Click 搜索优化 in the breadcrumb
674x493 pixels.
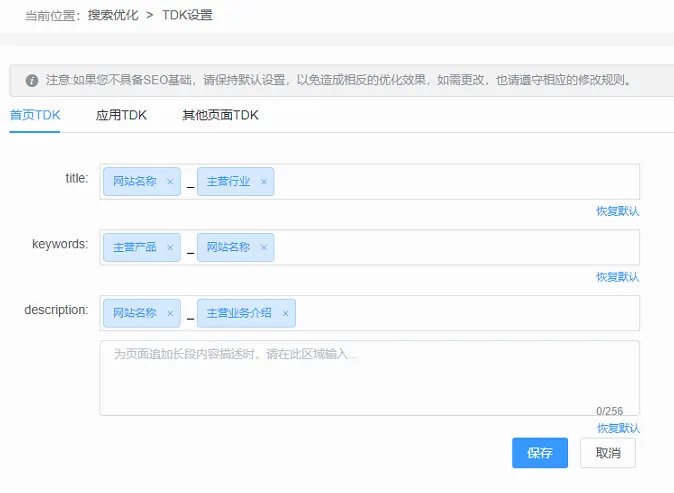point(113,15)
